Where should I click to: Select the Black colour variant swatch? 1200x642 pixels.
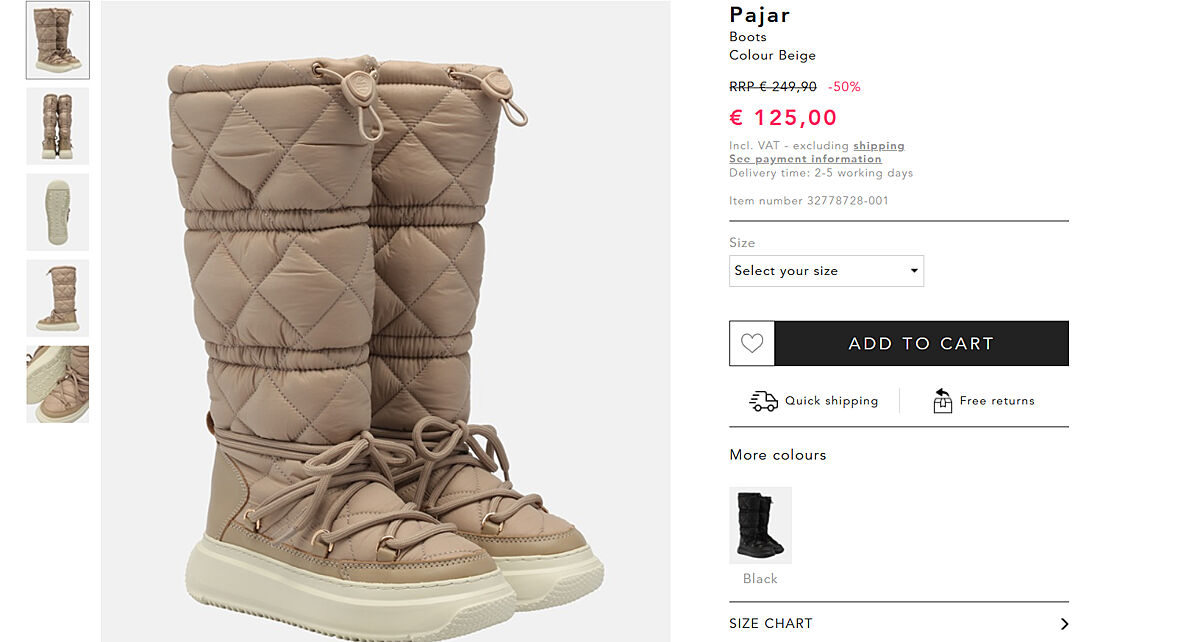click(760, 526)
